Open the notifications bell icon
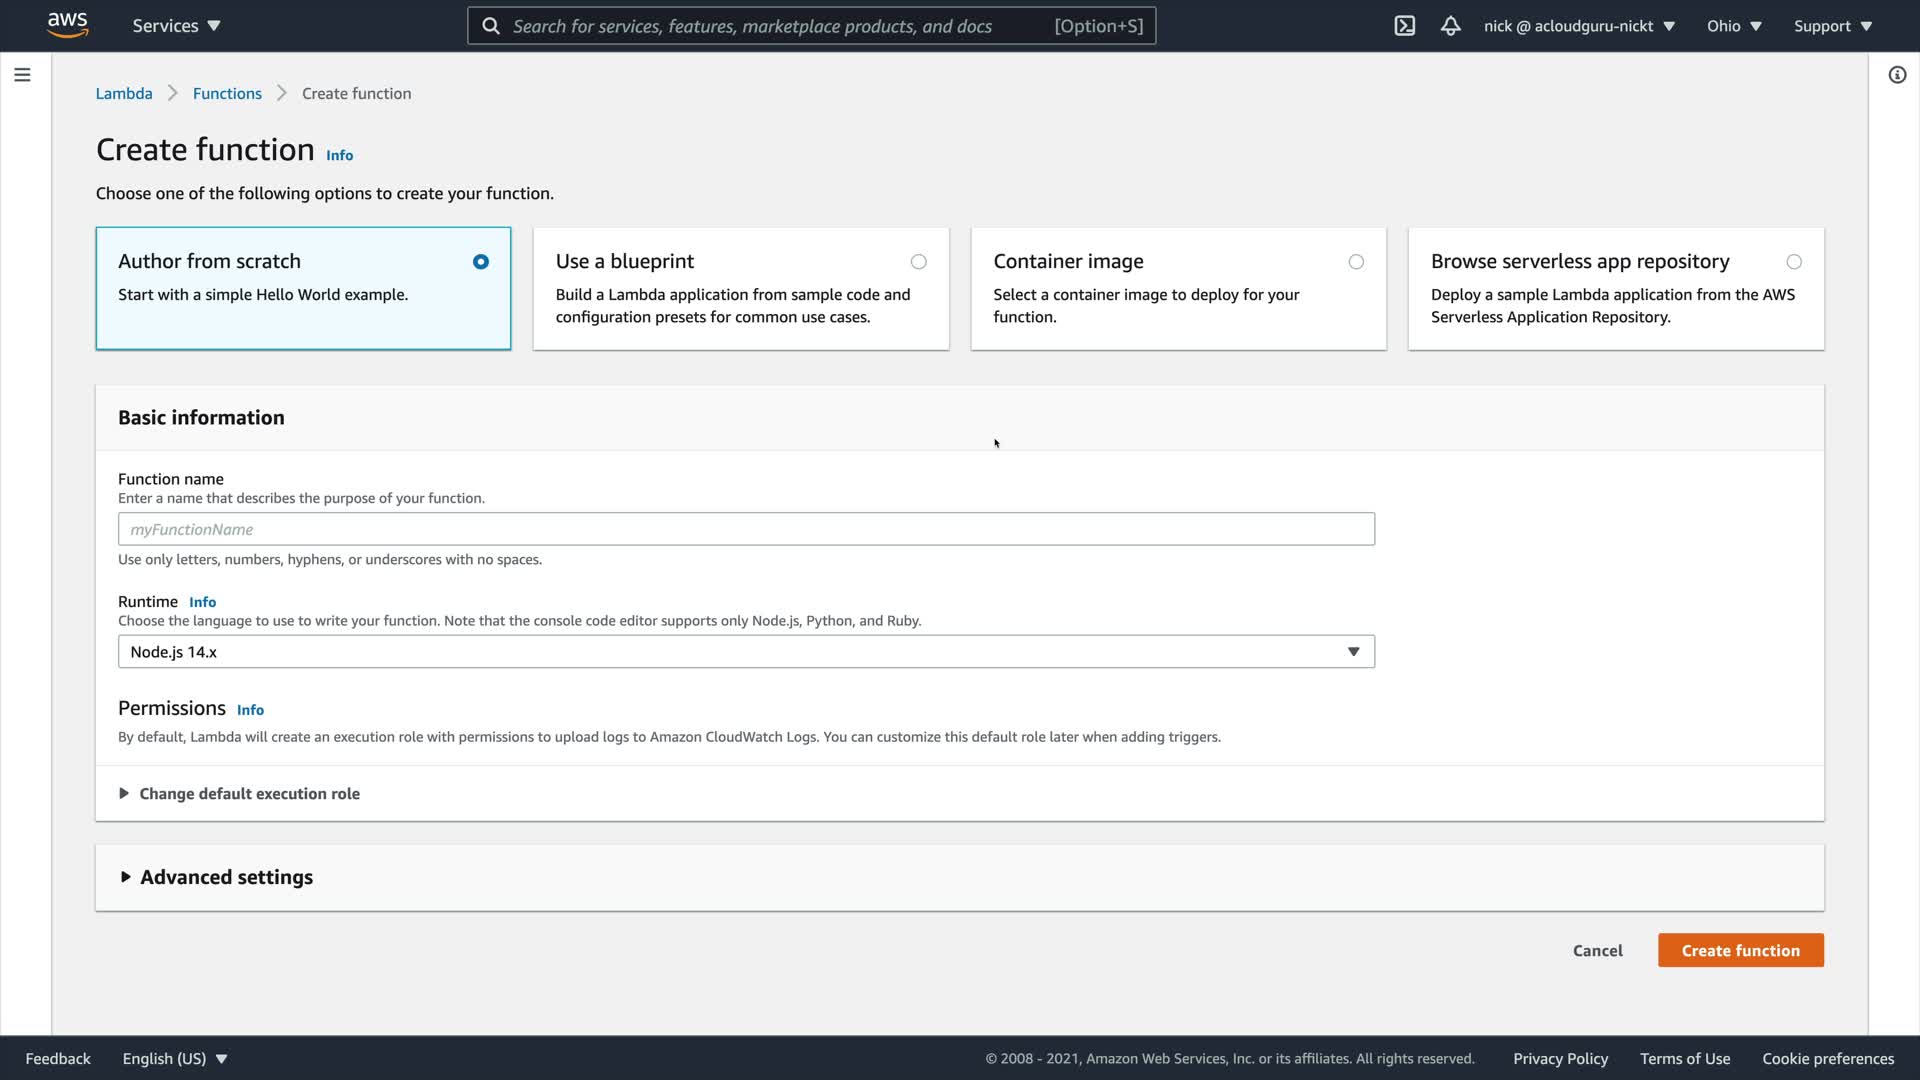This screenshot has height=1080, width=1920. pos(1450,26)
